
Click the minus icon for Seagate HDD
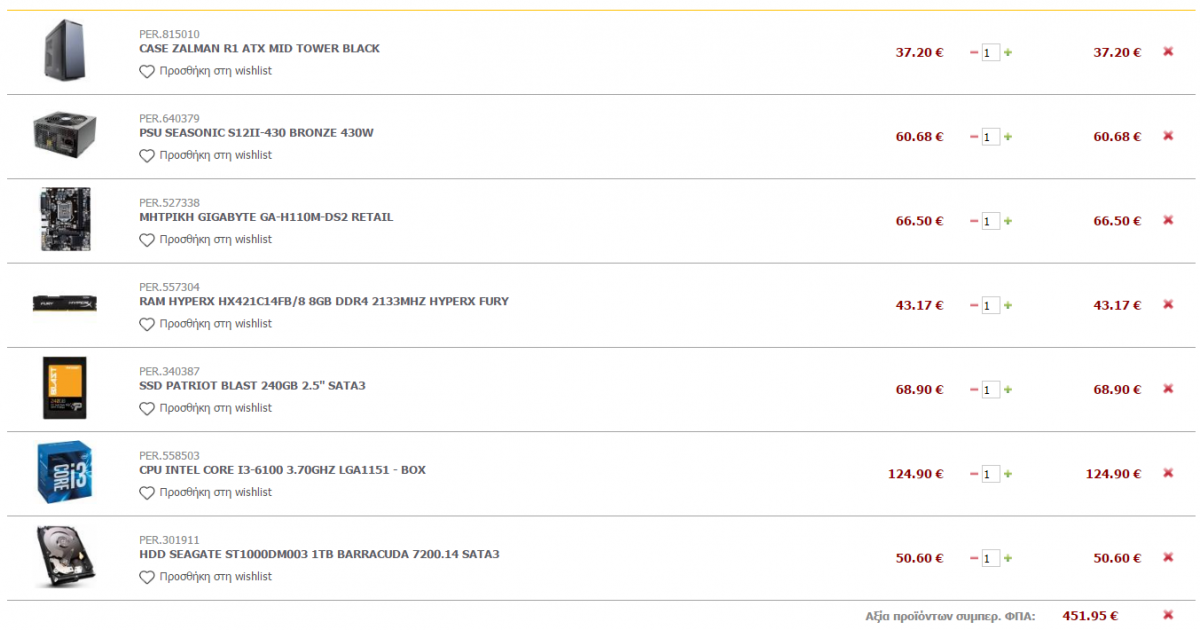click(974, 558)
